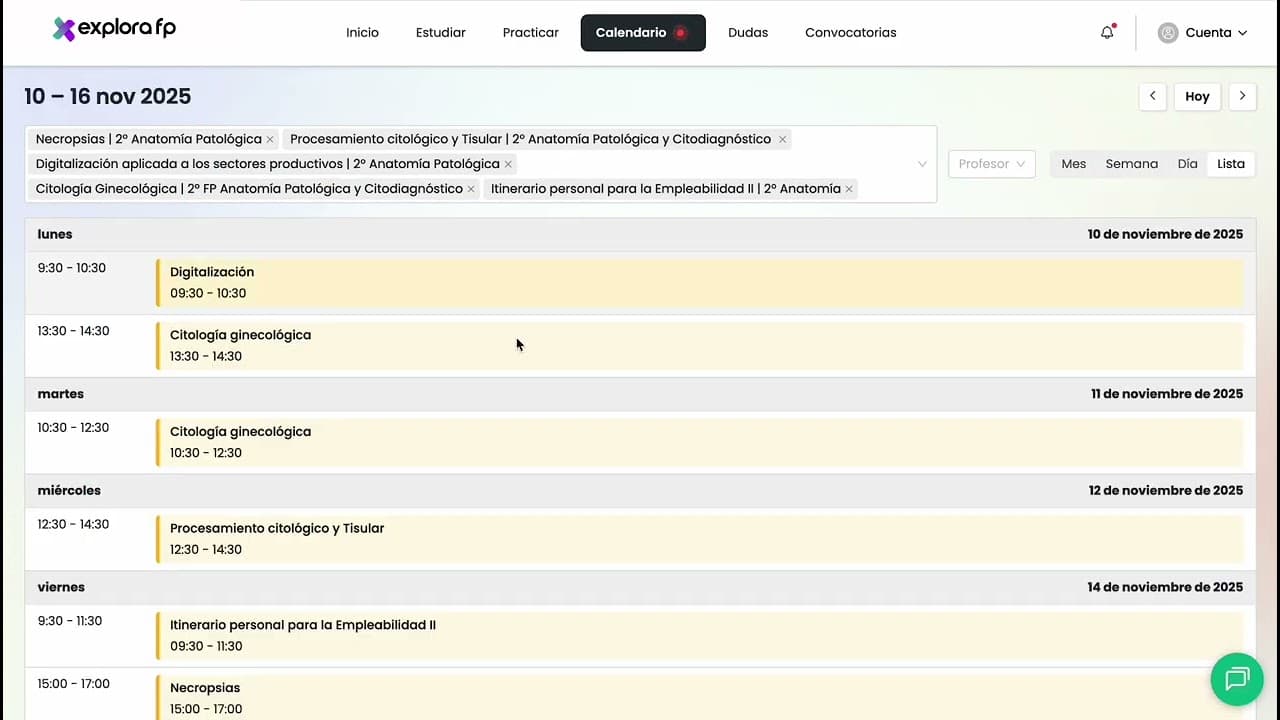The height and width of the screenshot is (720, 1280).
Task: Switch to Mes calendar view
Action: pos(1073,164)
